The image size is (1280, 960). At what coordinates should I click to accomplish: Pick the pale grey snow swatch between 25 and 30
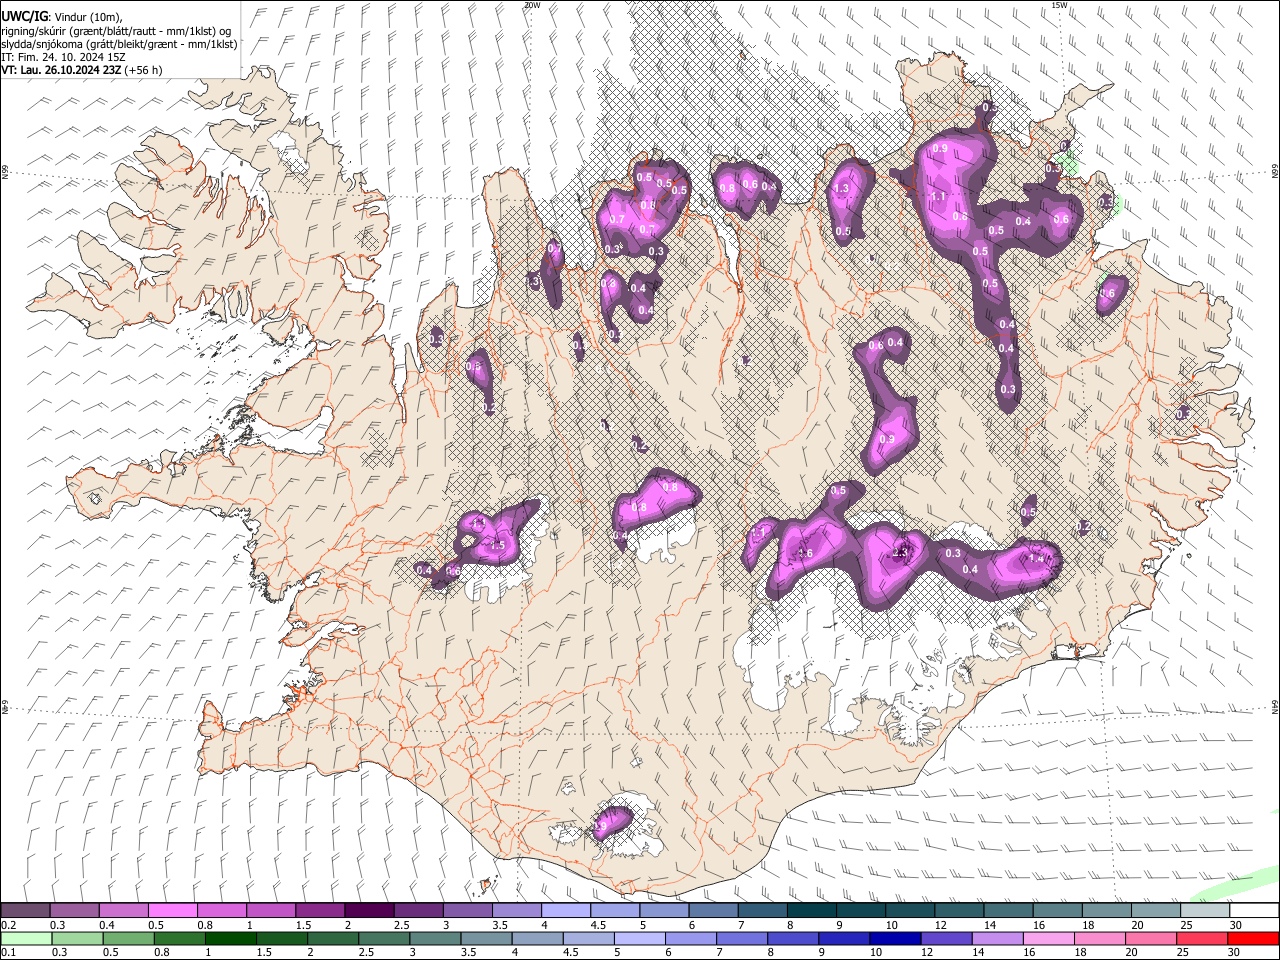tap(1206, 911)
